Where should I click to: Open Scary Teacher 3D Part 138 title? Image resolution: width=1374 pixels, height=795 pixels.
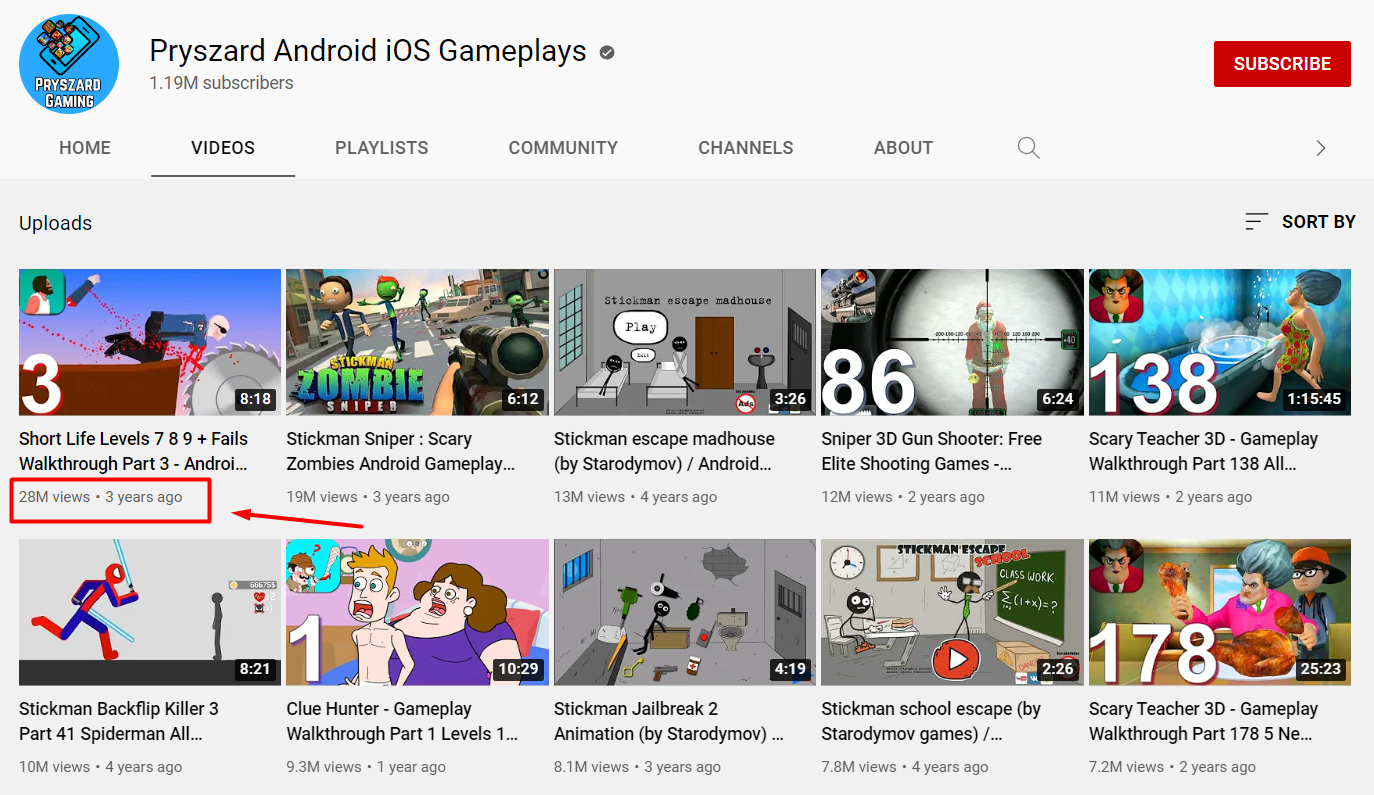tap(1204, 451)
